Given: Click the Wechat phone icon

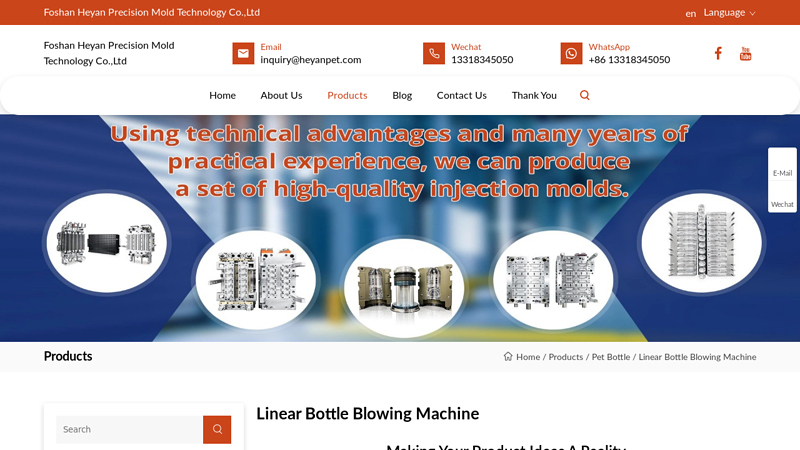Looking at the screenshot, I should (x=434, y=54).
